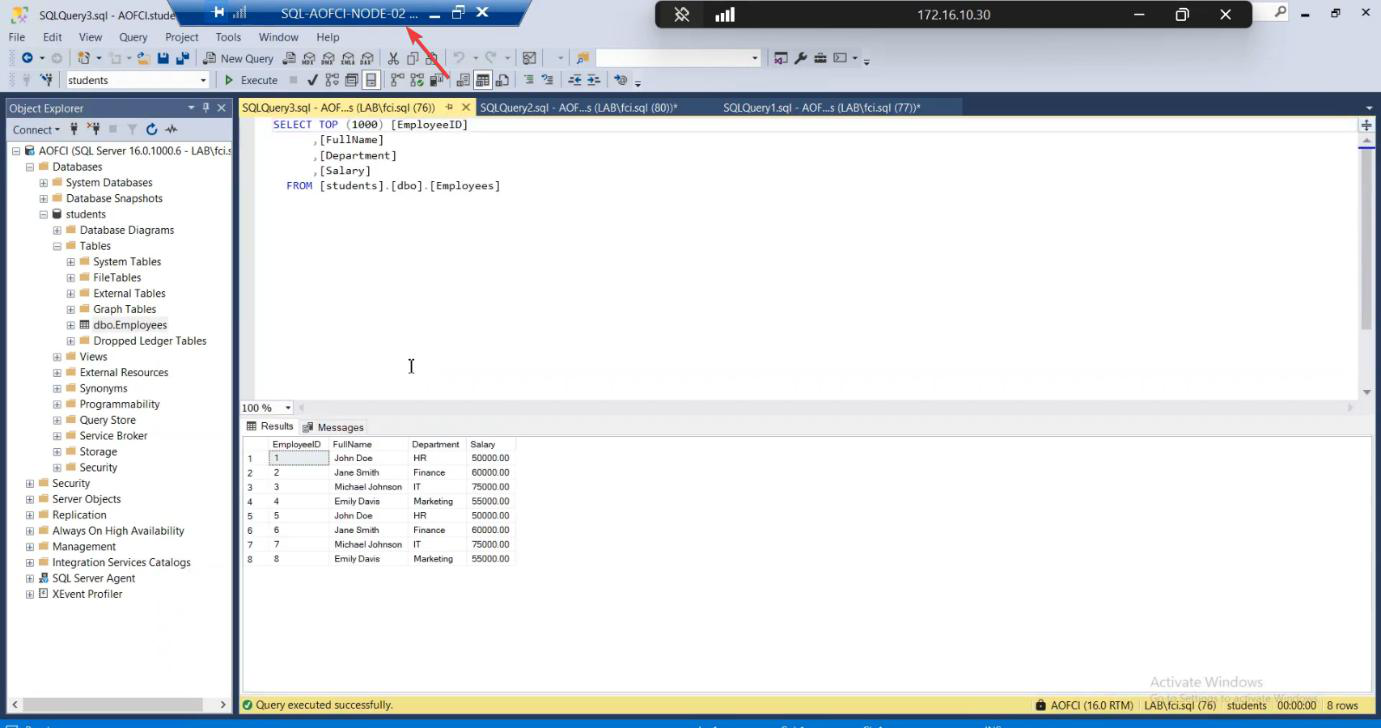The image size is (1381, 728).
Task: Click the save disk icon
Action: [x=163, y=58]
